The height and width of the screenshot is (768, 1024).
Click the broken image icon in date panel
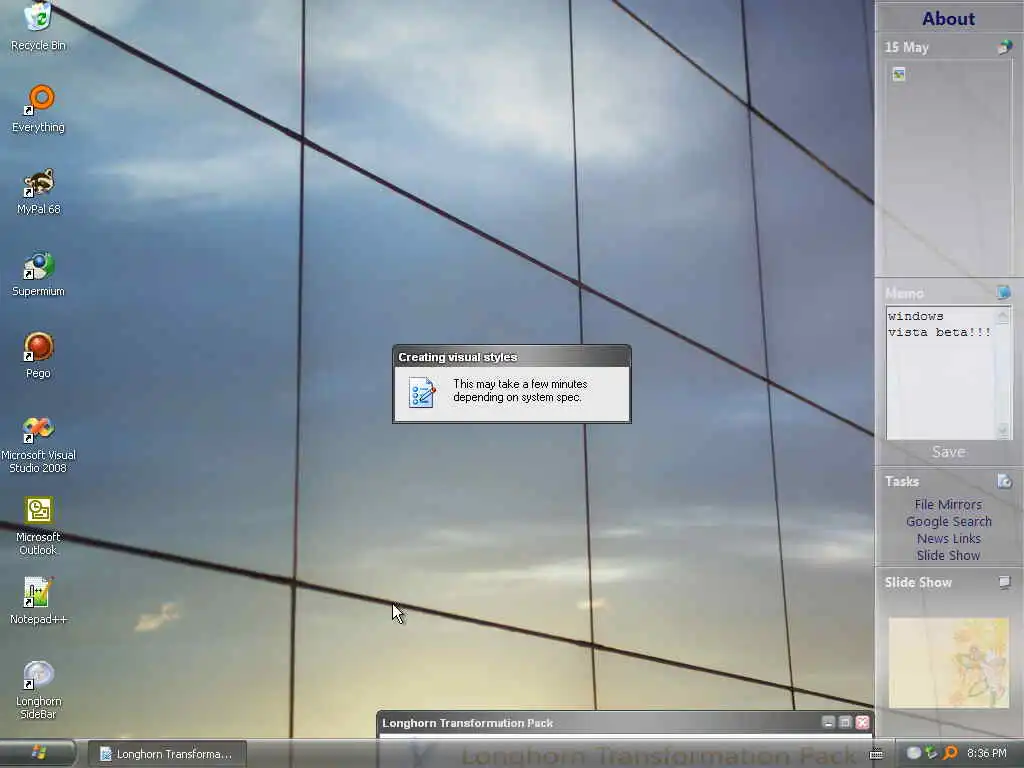click(x=899, y=74)
